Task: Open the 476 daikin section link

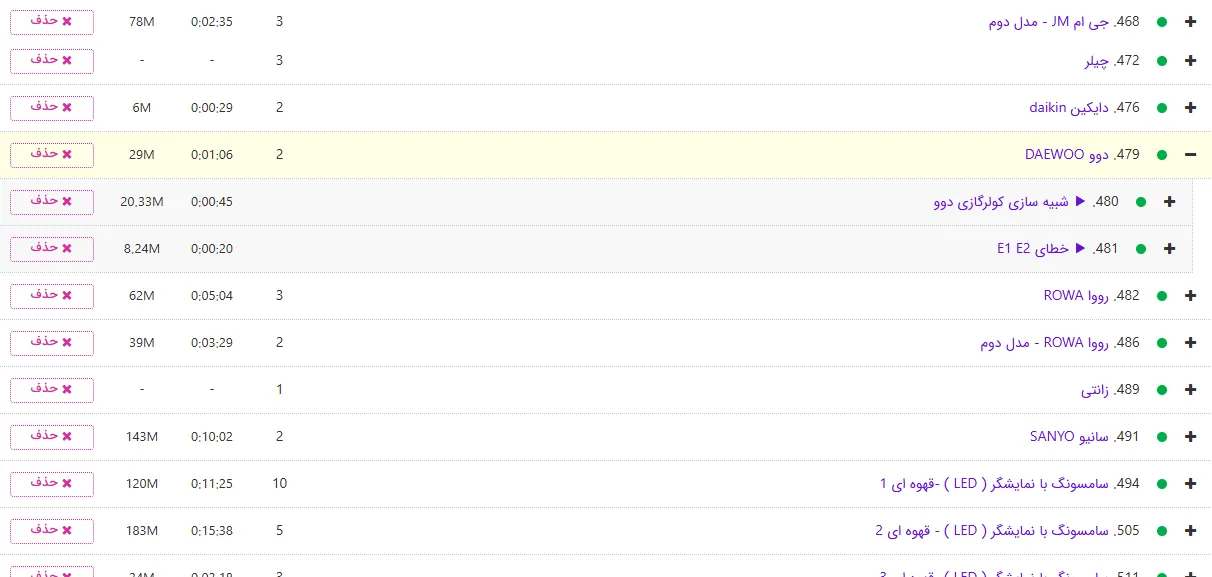Action: tap(1083, 108)
